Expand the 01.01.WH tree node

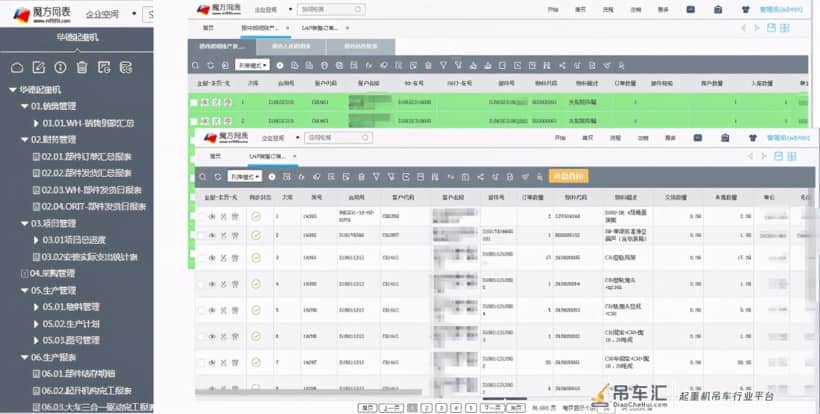(x=36, y=123)
